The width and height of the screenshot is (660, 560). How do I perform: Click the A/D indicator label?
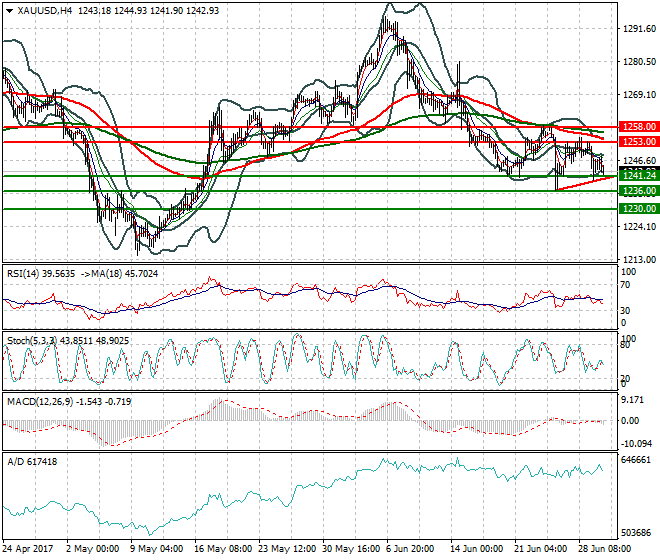[15, 462]
